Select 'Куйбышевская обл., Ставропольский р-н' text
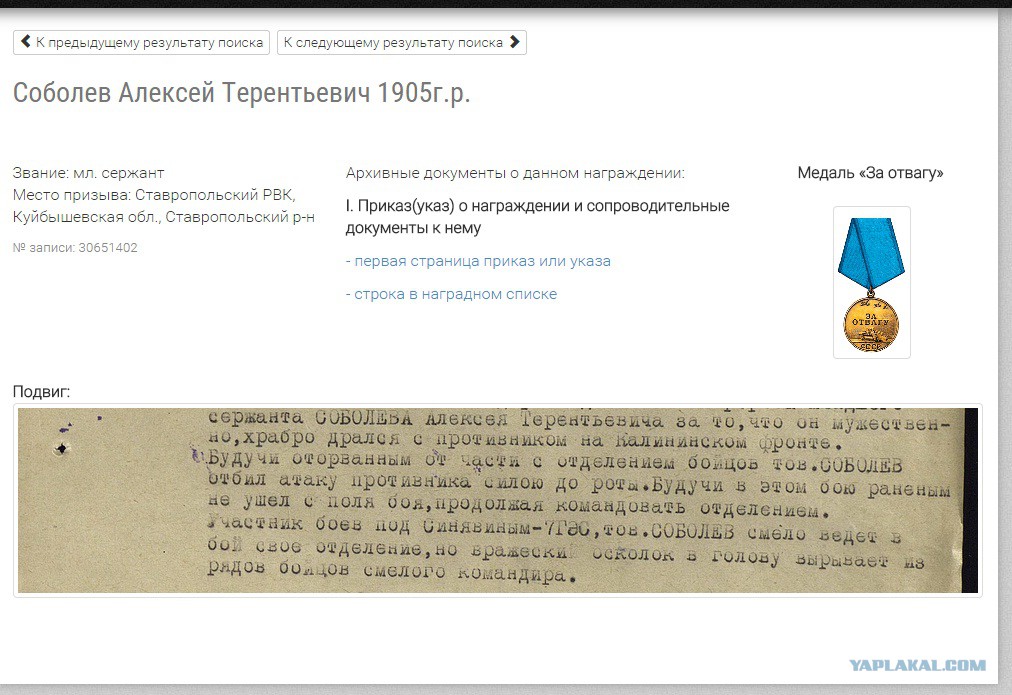The image size is (1012, 695). tap(164, 217)
